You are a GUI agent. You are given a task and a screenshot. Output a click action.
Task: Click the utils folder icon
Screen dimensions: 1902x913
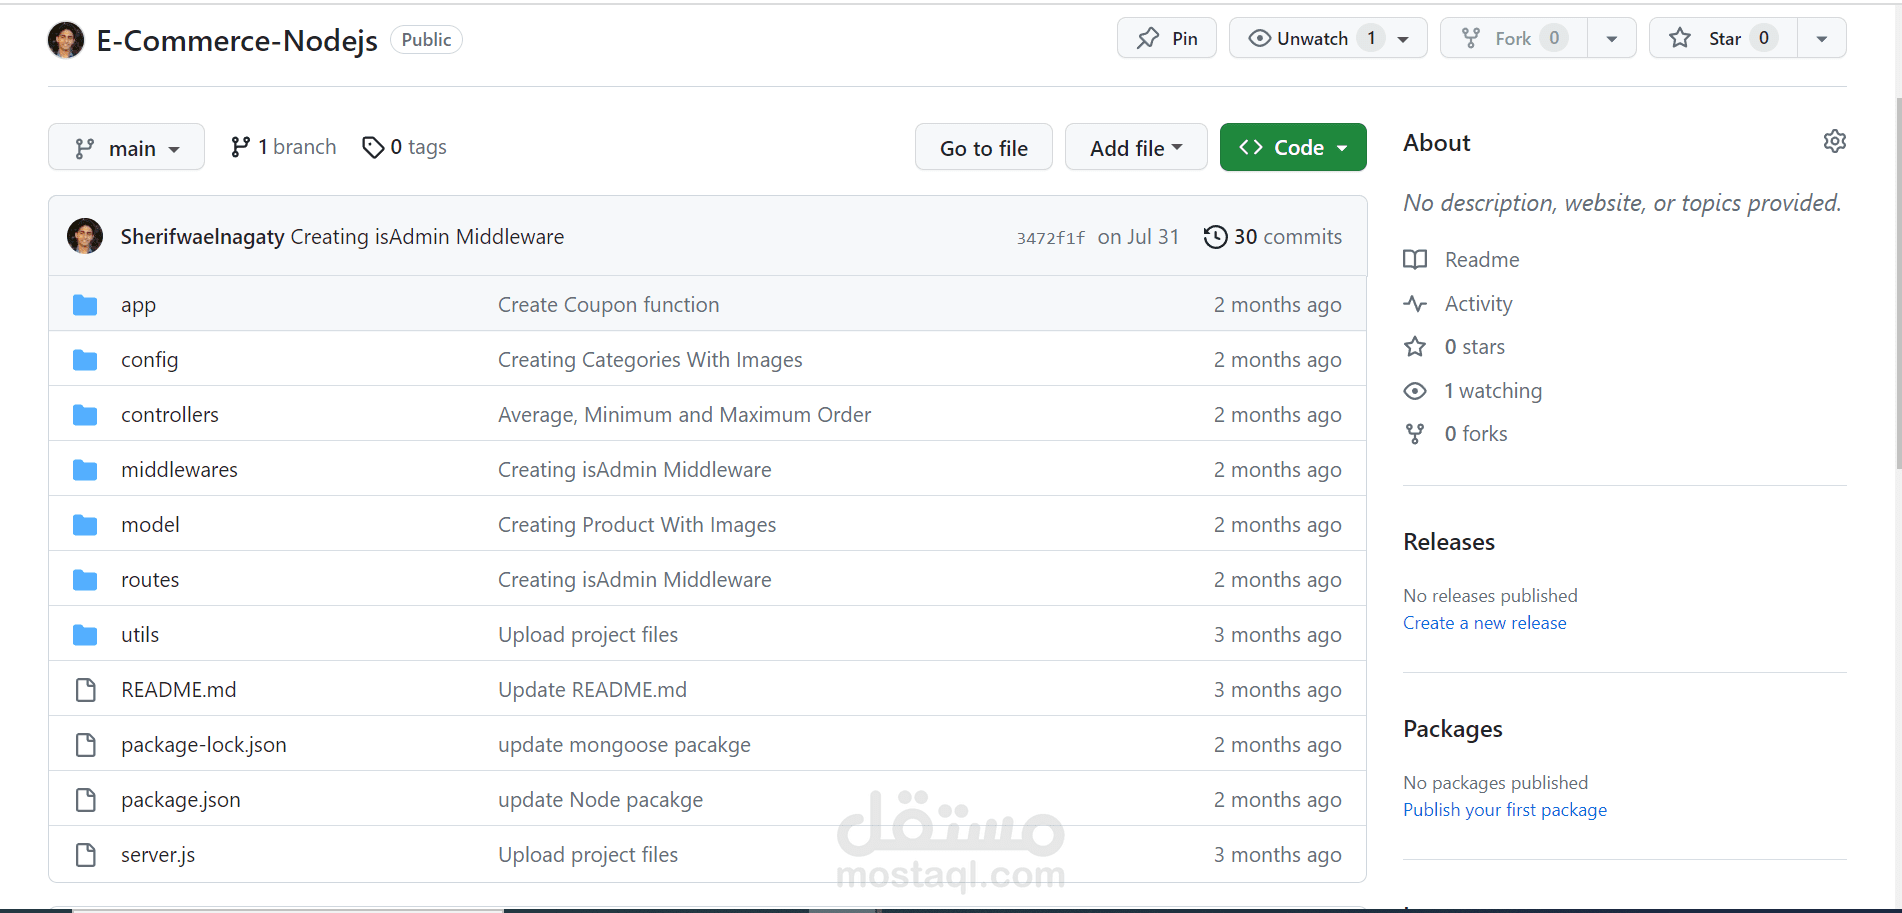tap(85, 635)
